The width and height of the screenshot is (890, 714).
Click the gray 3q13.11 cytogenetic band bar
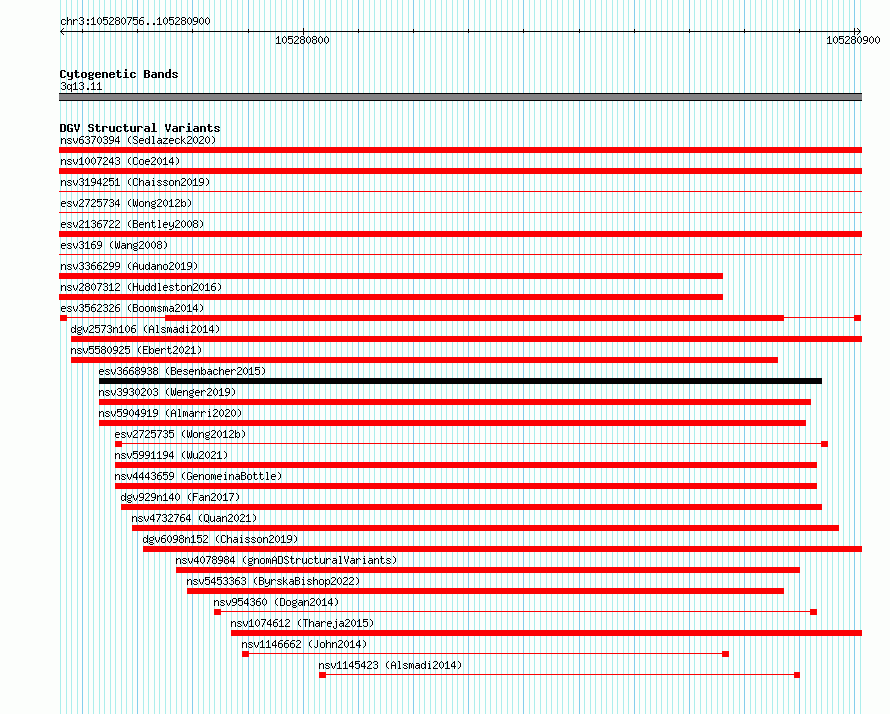pyautogui.click(x=460, y=97)
